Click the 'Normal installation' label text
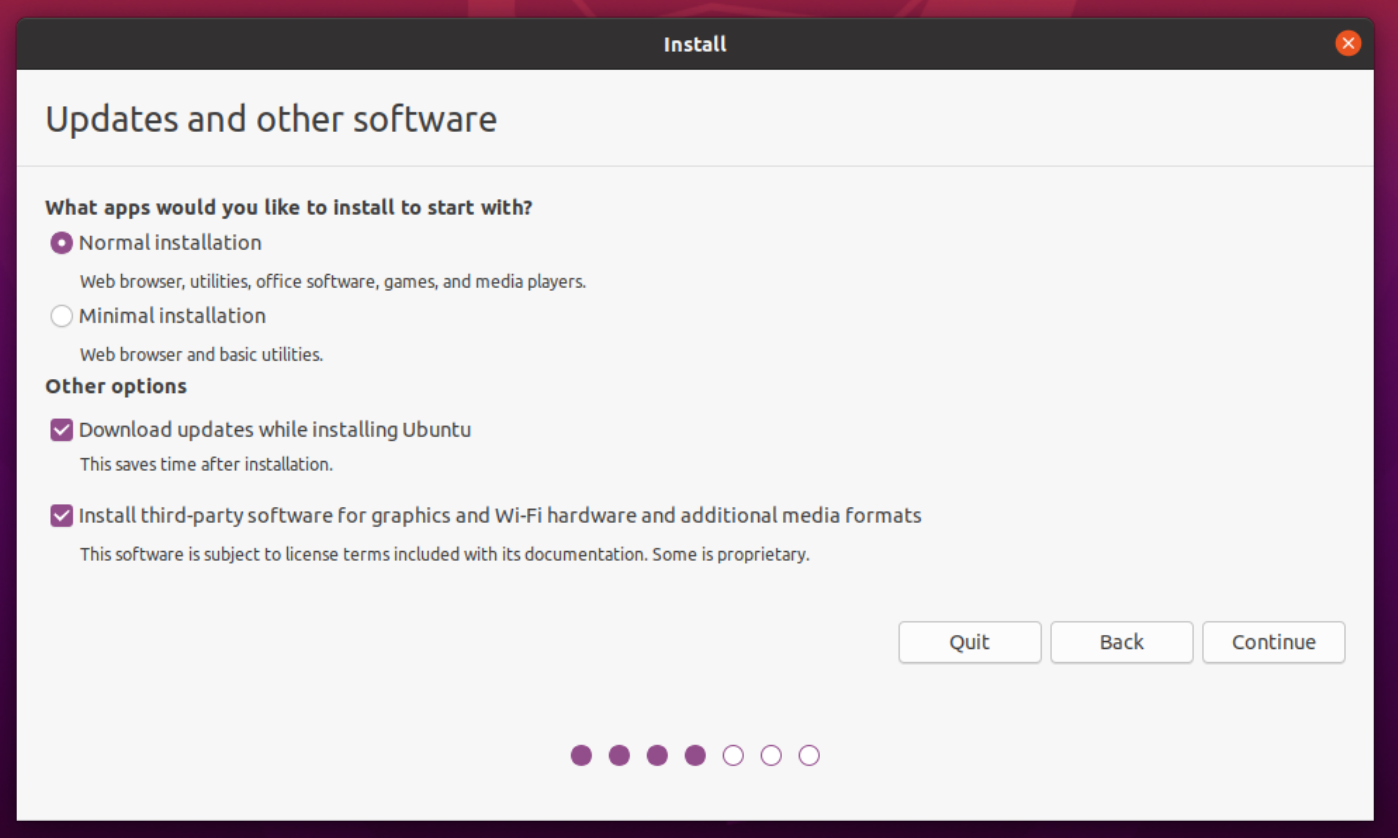Screen dimensions: 1398x838 coord(170,243)
